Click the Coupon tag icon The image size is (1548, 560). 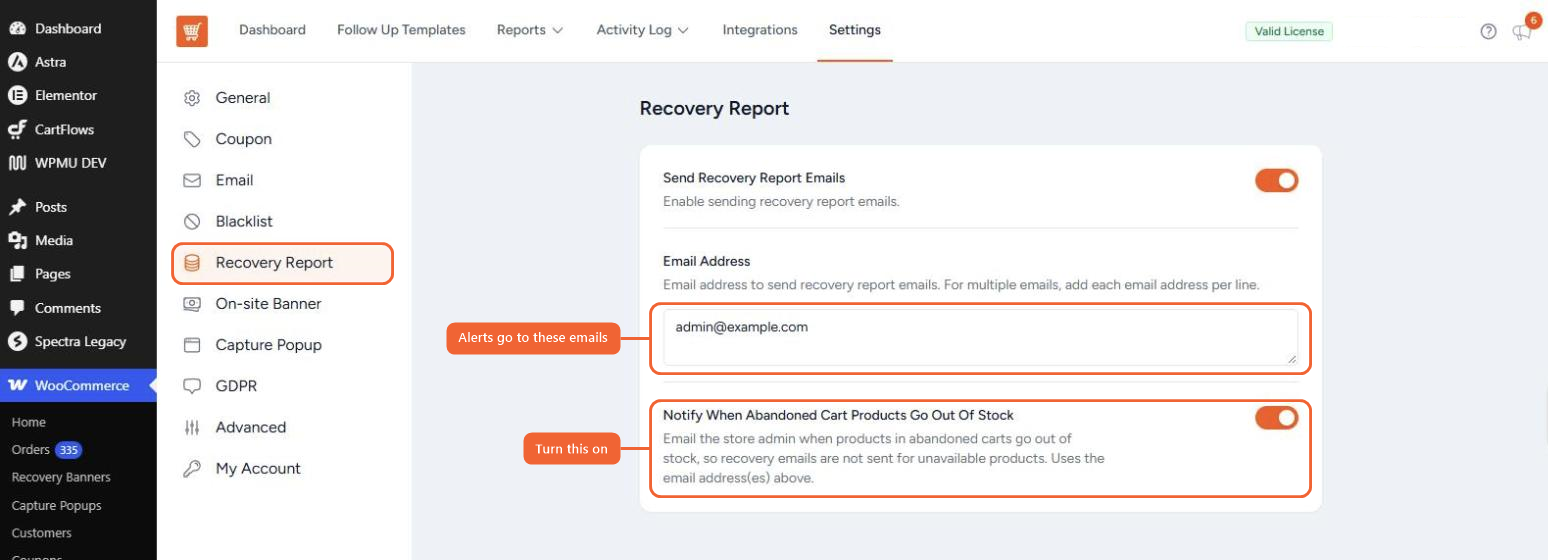[x=193, y=139]
